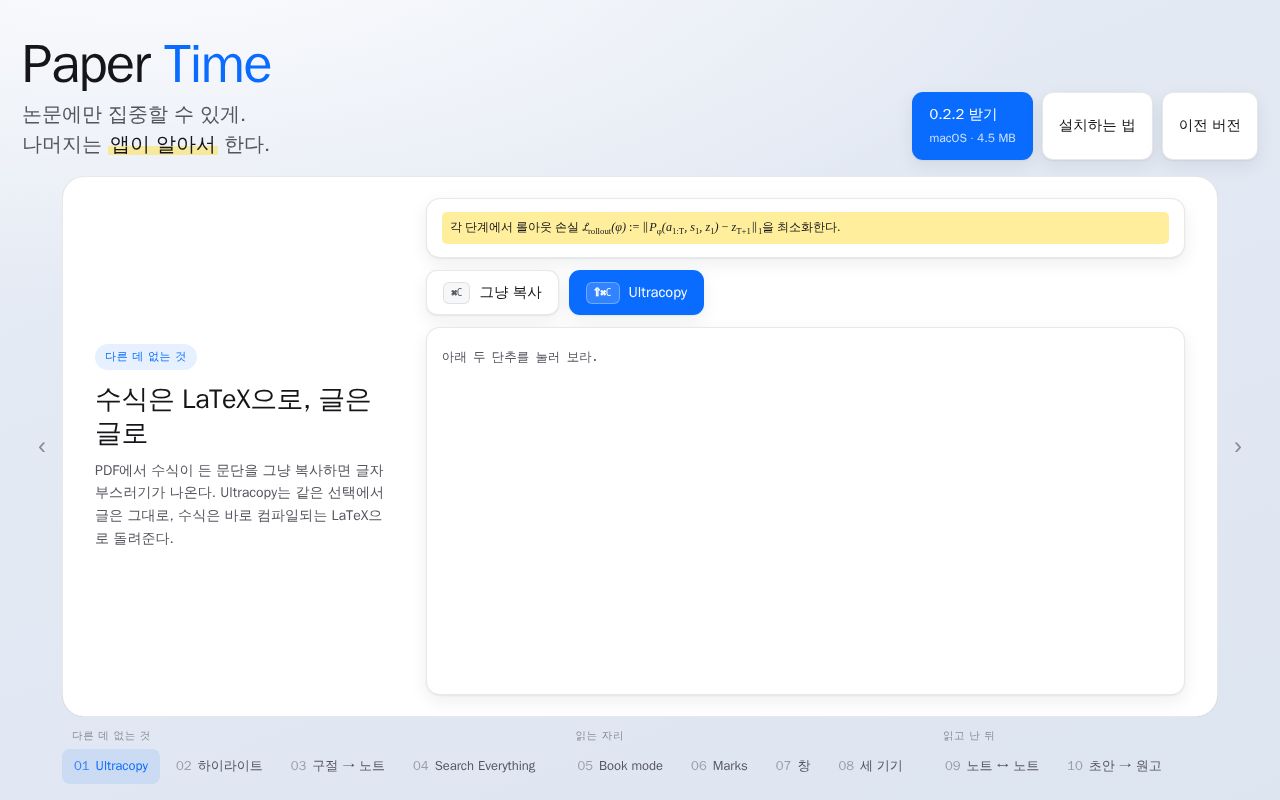The image size is (1280, 800).
Task: Click the next slide arrow
Action: [x=1238, y=447]
